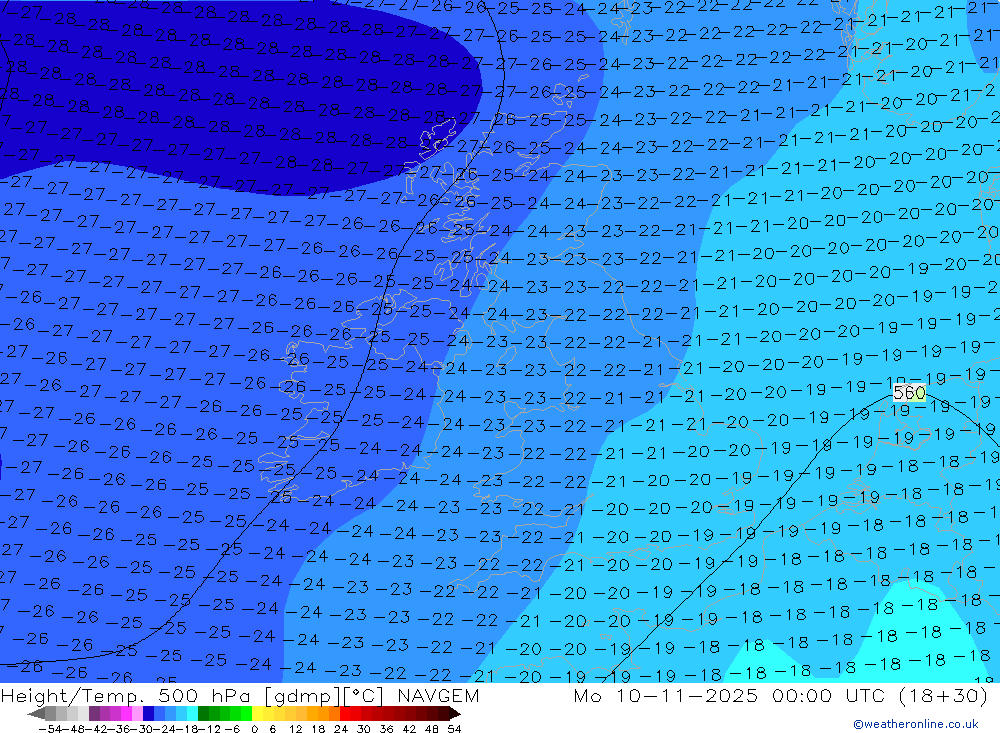The width and height of the screenshot is (1000, 733).
Task: Click the 'Mo 10-11-2025 00:00 UTC (18+30)' timestamp
Action: 781,695
